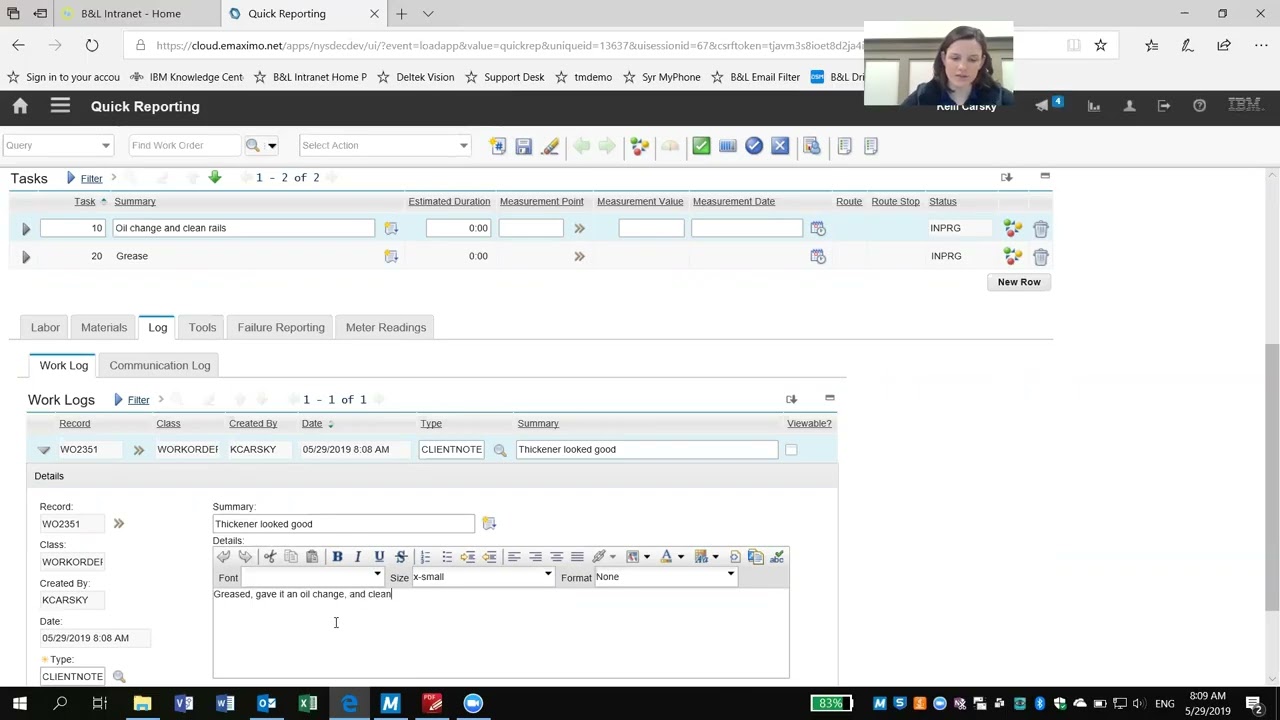1280x720 pixels.
Task: Open the navigation hamburger menu
Action: (60, 106)
